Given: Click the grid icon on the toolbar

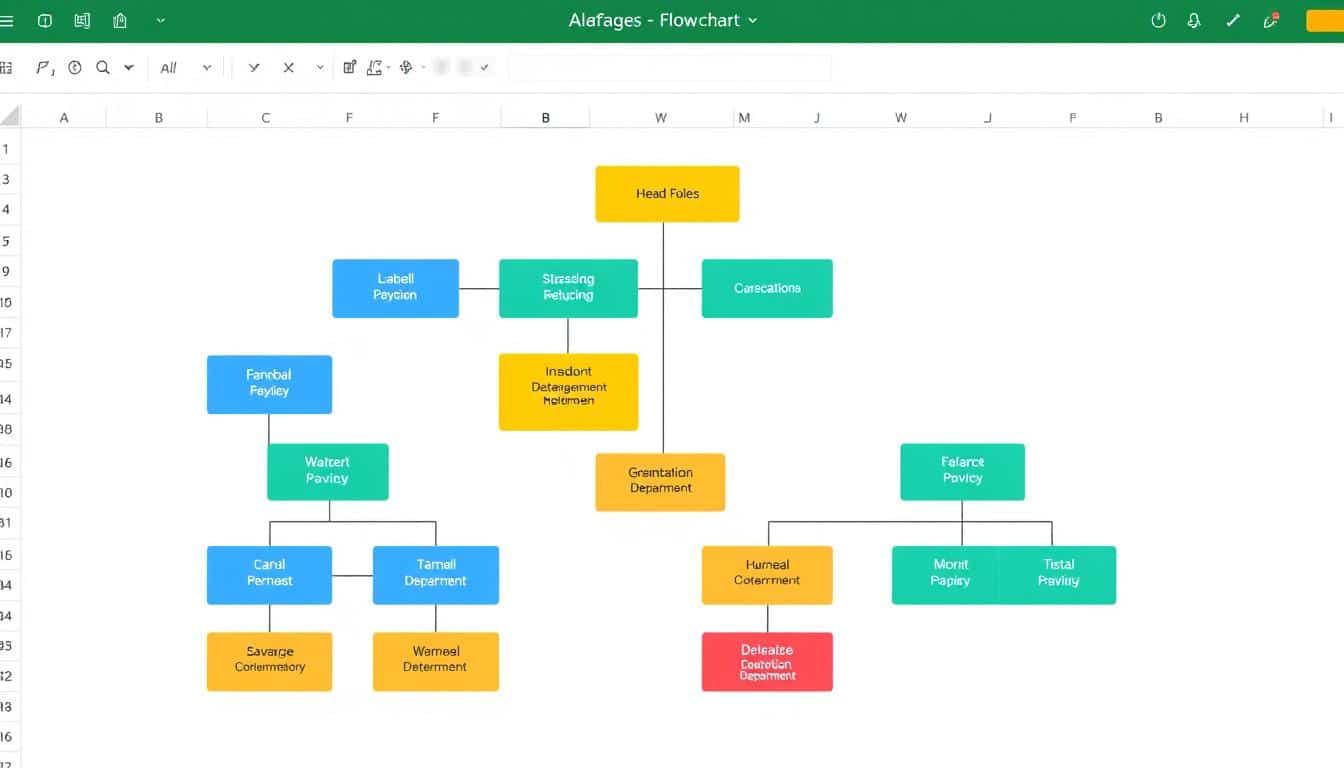Looking at the screenshot, I should pos(6,68).
